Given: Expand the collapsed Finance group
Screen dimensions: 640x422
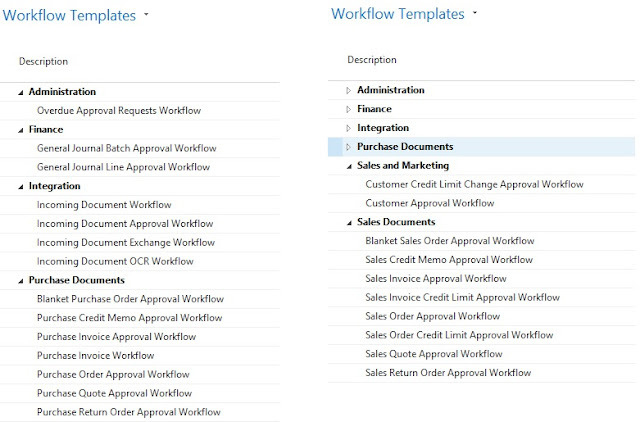Looking at the screenshot, I should pos(349,109).
